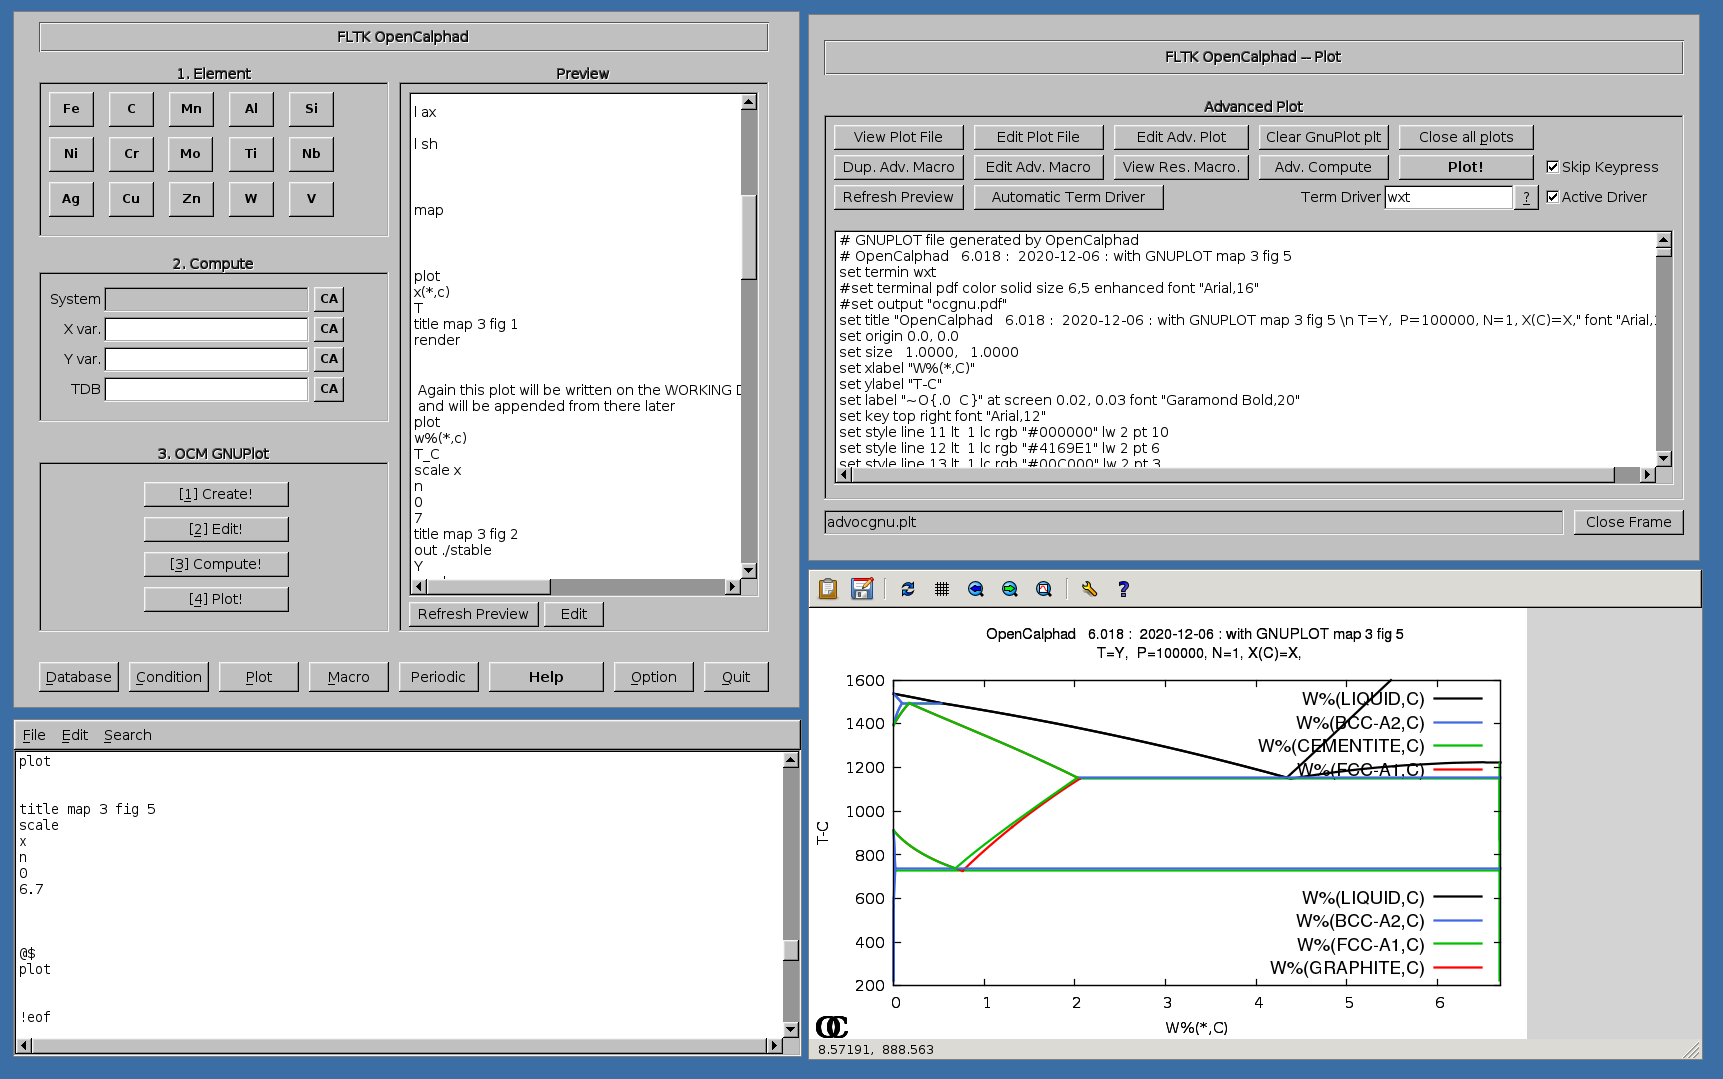1723x1079 pixels.
Task: Select the Fe element button
Action: pyautogui.click(x=71, y=109)
